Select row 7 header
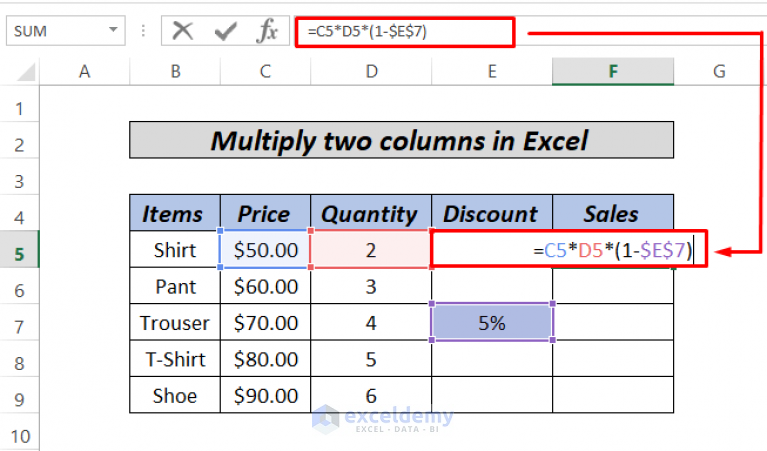This screenshot has height=451, width=767. (x=19, y=323)
